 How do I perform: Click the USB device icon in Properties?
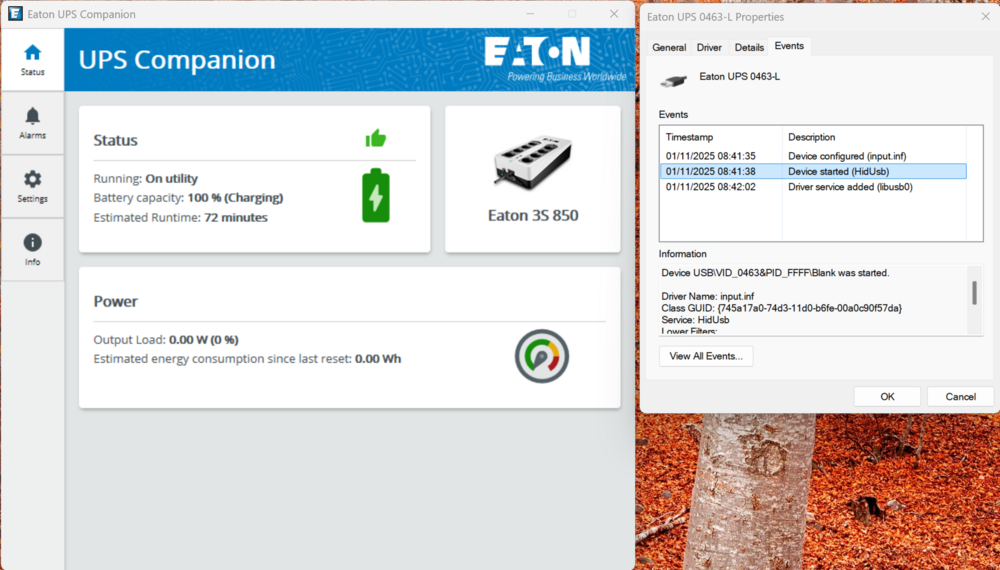click(673, 81)
